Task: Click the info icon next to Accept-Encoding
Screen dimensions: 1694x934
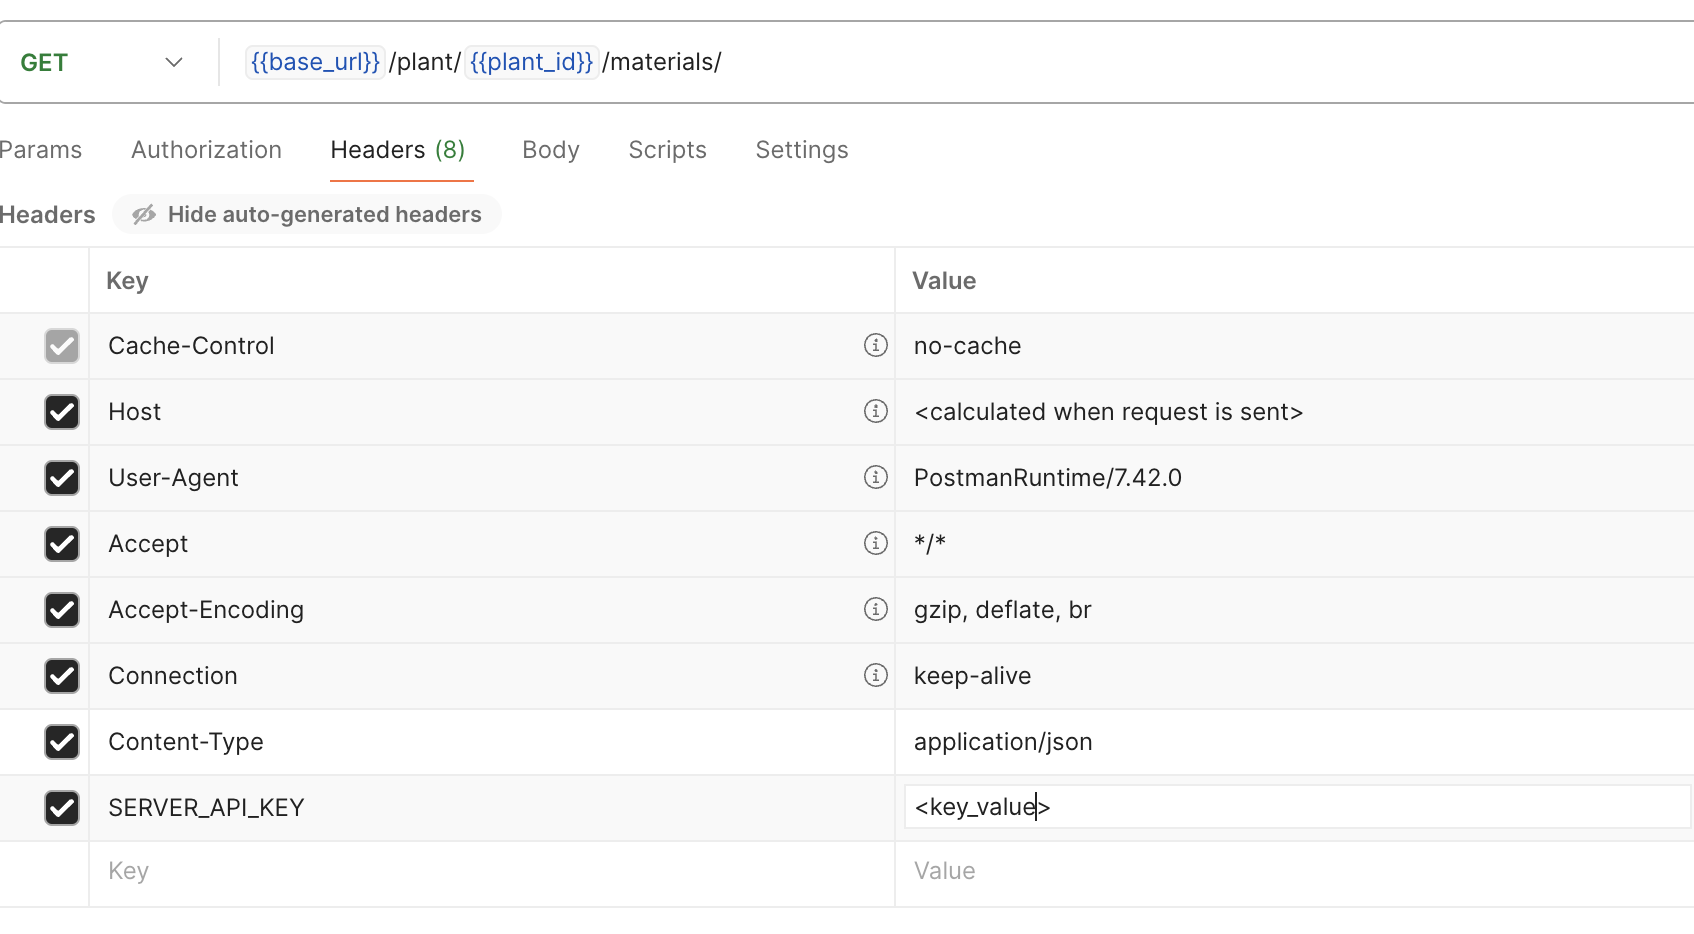Action: point(876,609)
